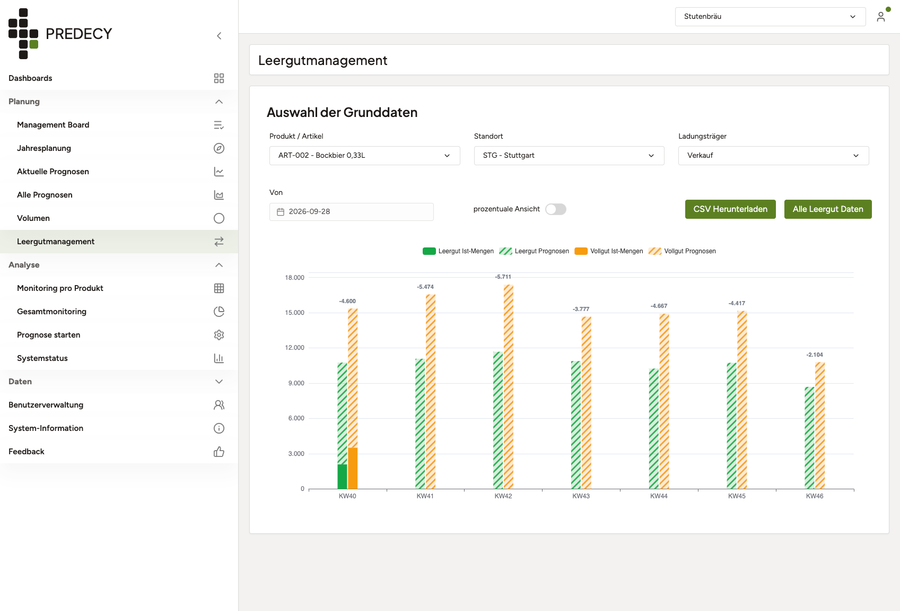This screenshot has width=900, height=611.
Task: Expand the Daten section
Action: coord(119,381)
